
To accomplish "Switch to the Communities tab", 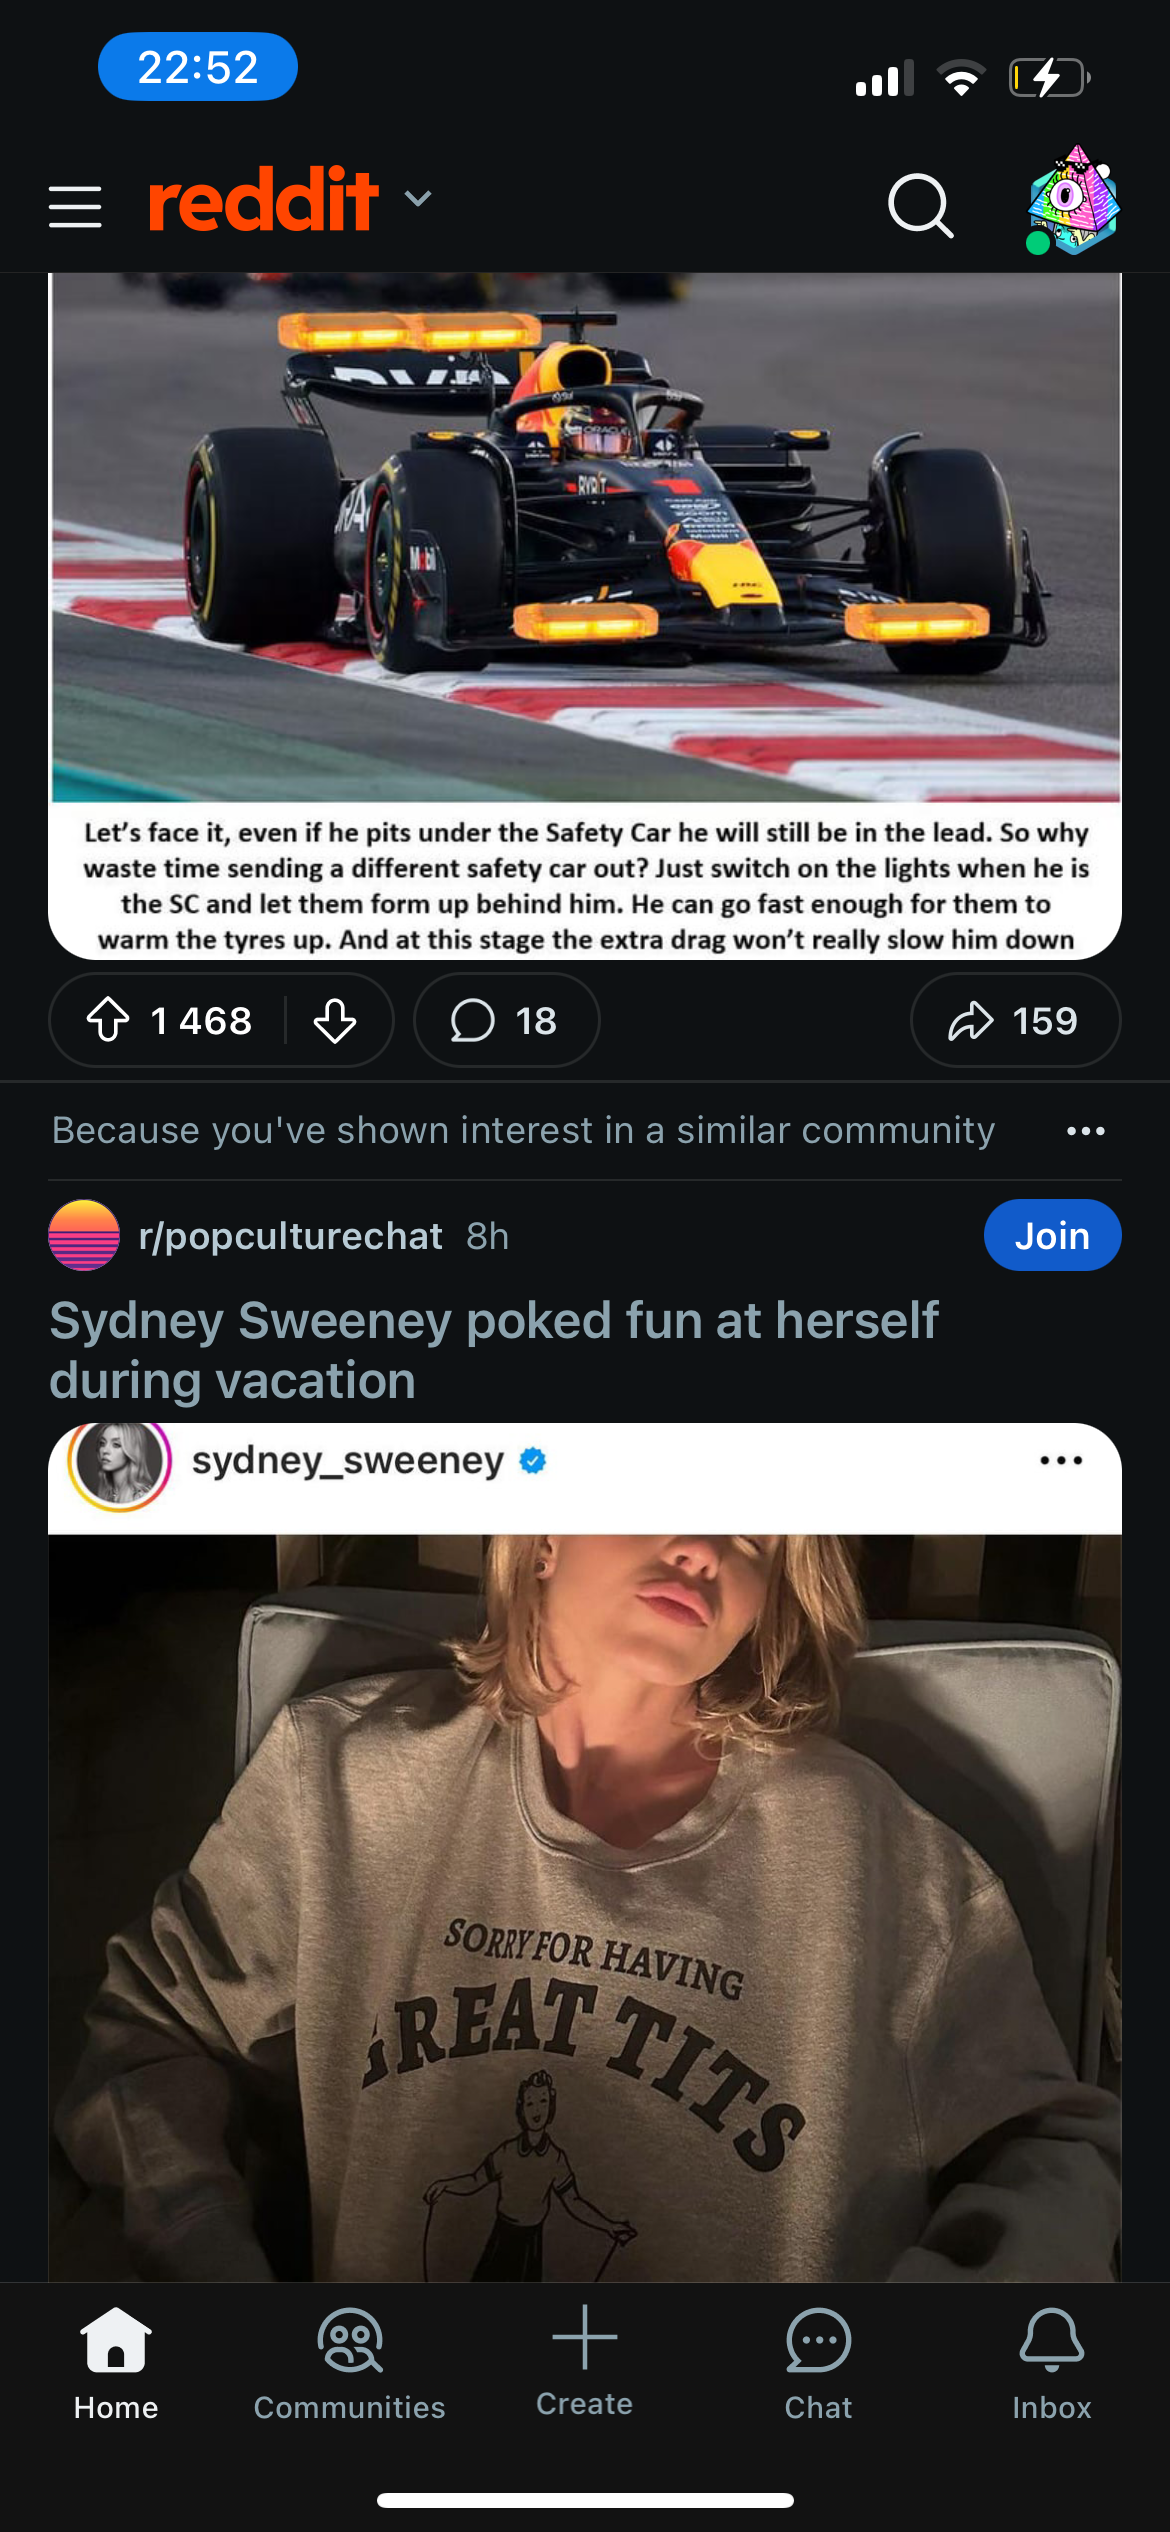I will pos(350,2363).
